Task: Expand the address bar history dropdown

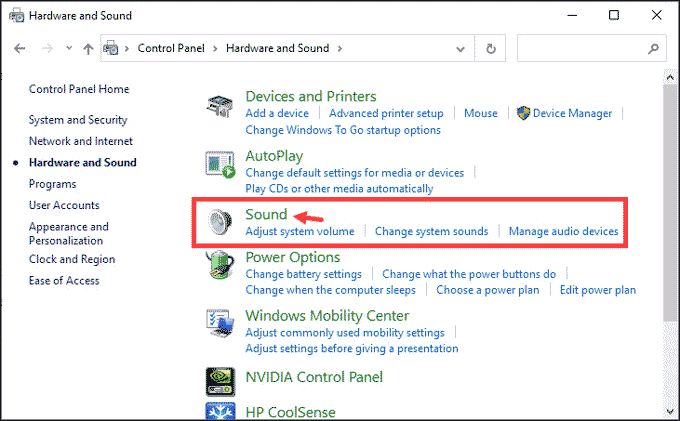Action: tap(460, 49)
